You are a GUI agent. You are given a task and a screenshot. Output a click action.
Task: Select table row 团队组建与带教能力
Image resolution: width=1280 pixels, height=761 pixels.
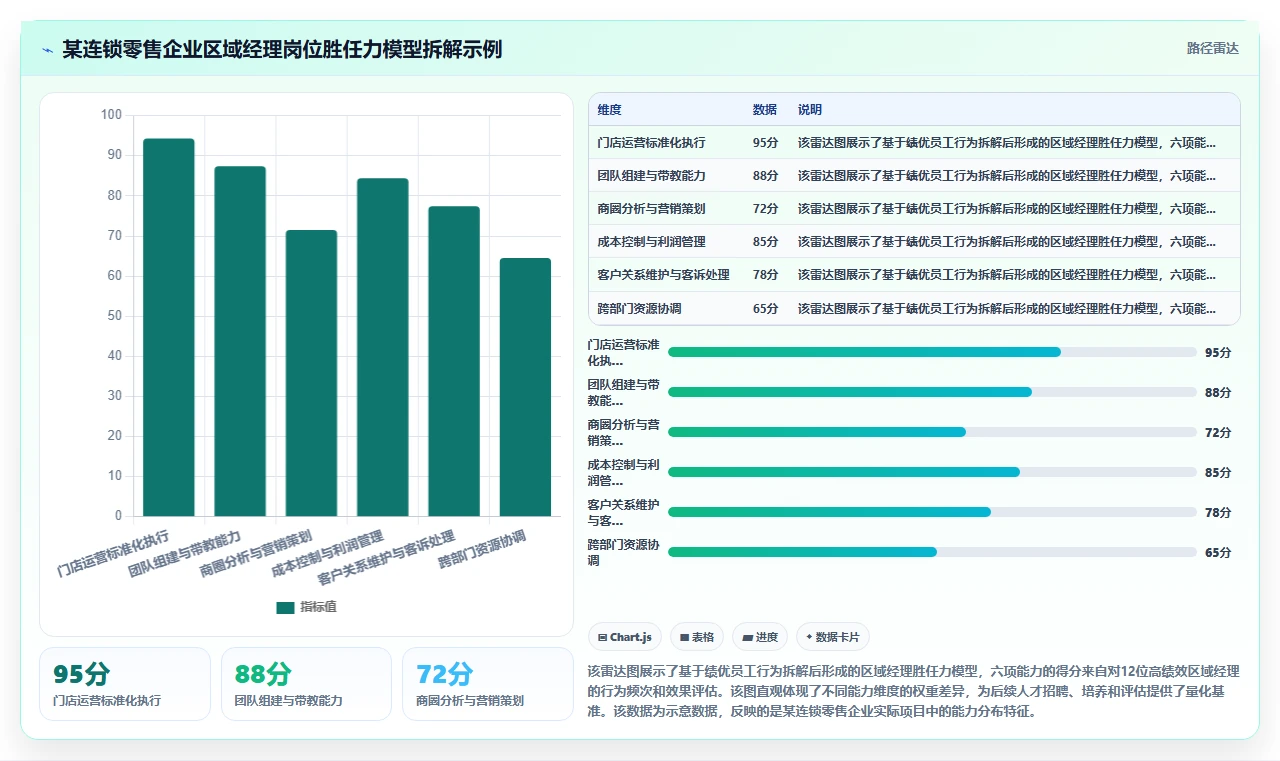pos(914,176)
